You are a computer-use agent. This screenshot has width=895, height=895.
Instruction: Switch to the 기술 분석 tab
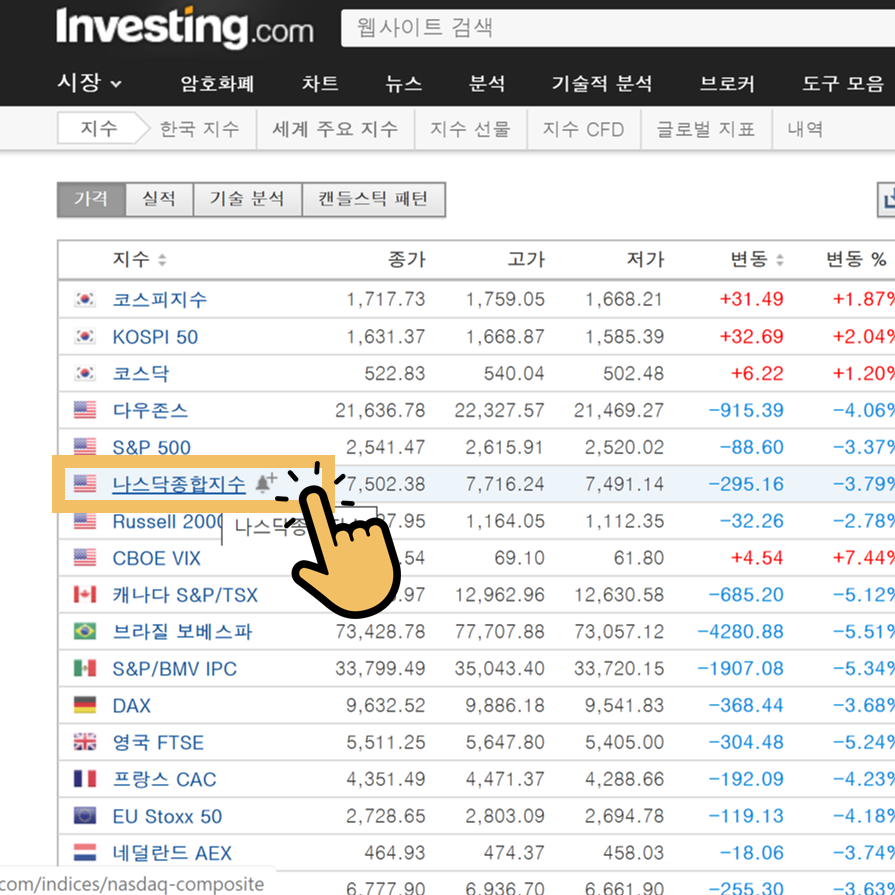click(x=247, y=199)
